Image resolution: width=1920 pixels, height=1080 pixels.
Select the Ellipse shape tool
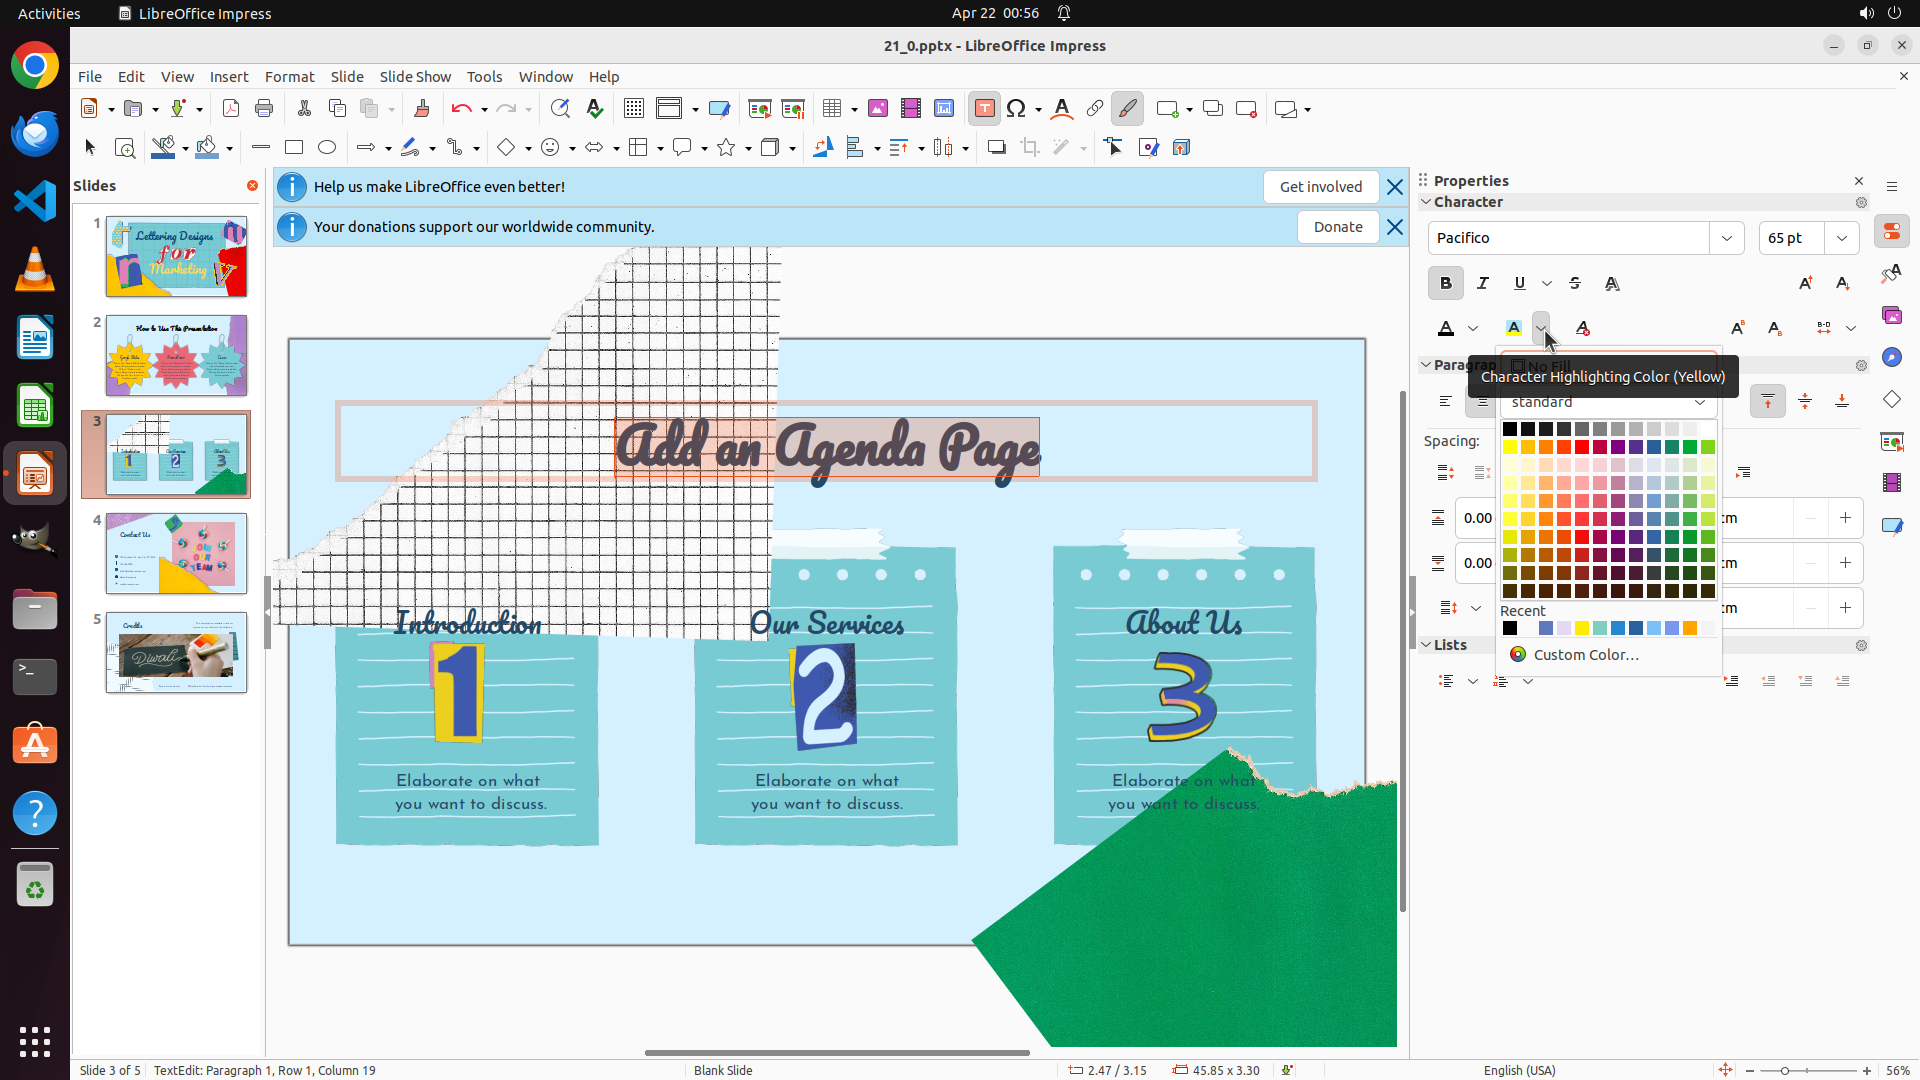pos(327,148)
